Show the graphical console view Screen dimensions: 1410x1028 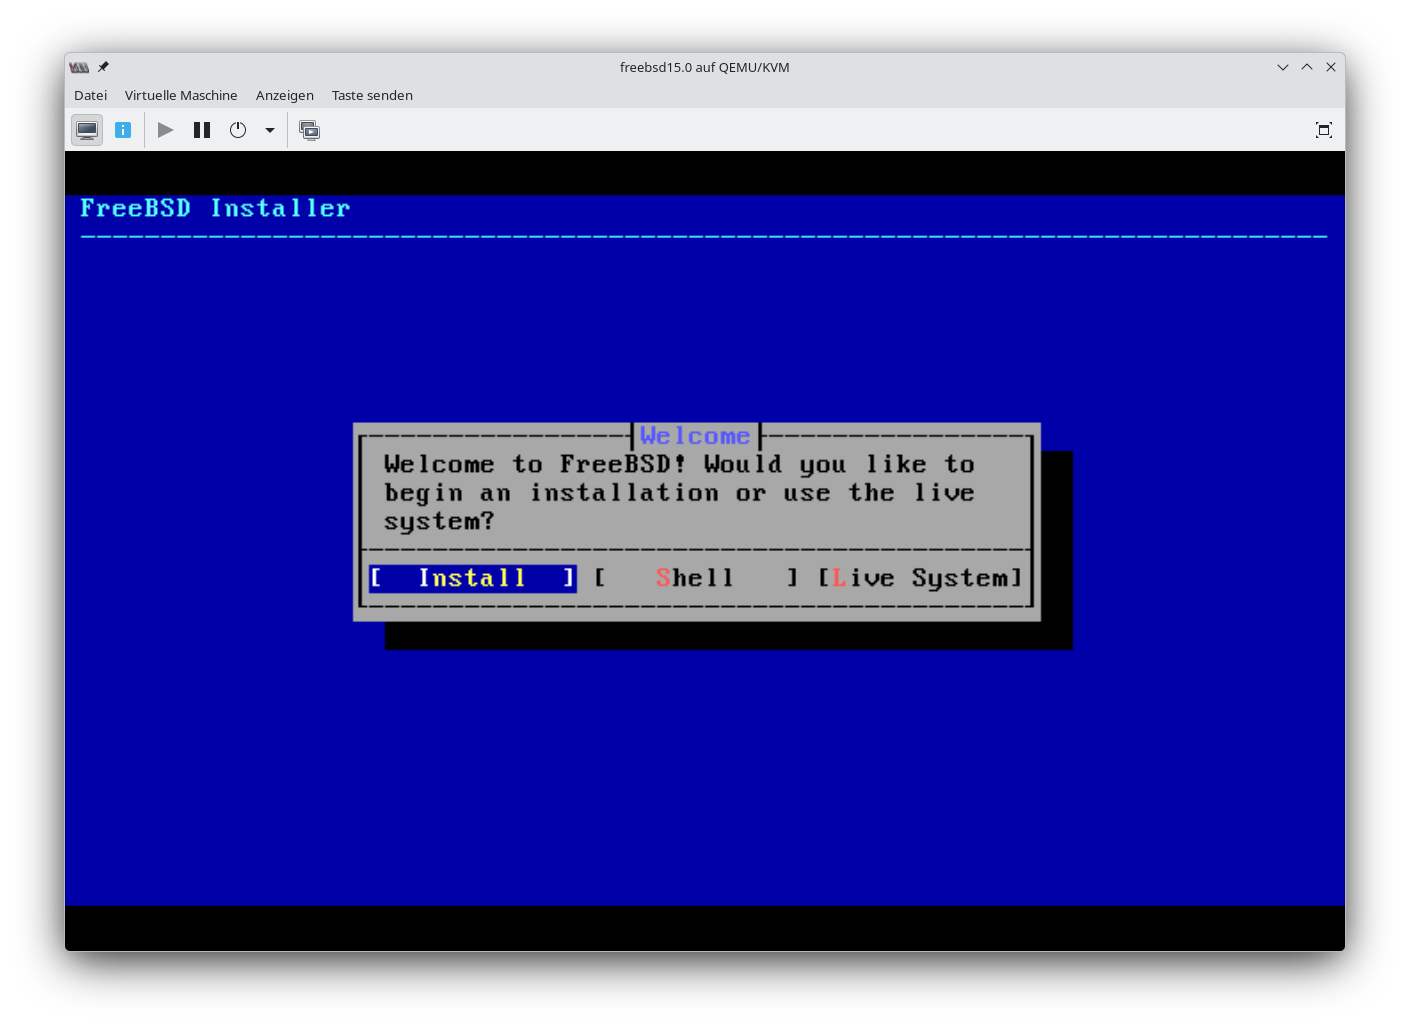(87, 130)
